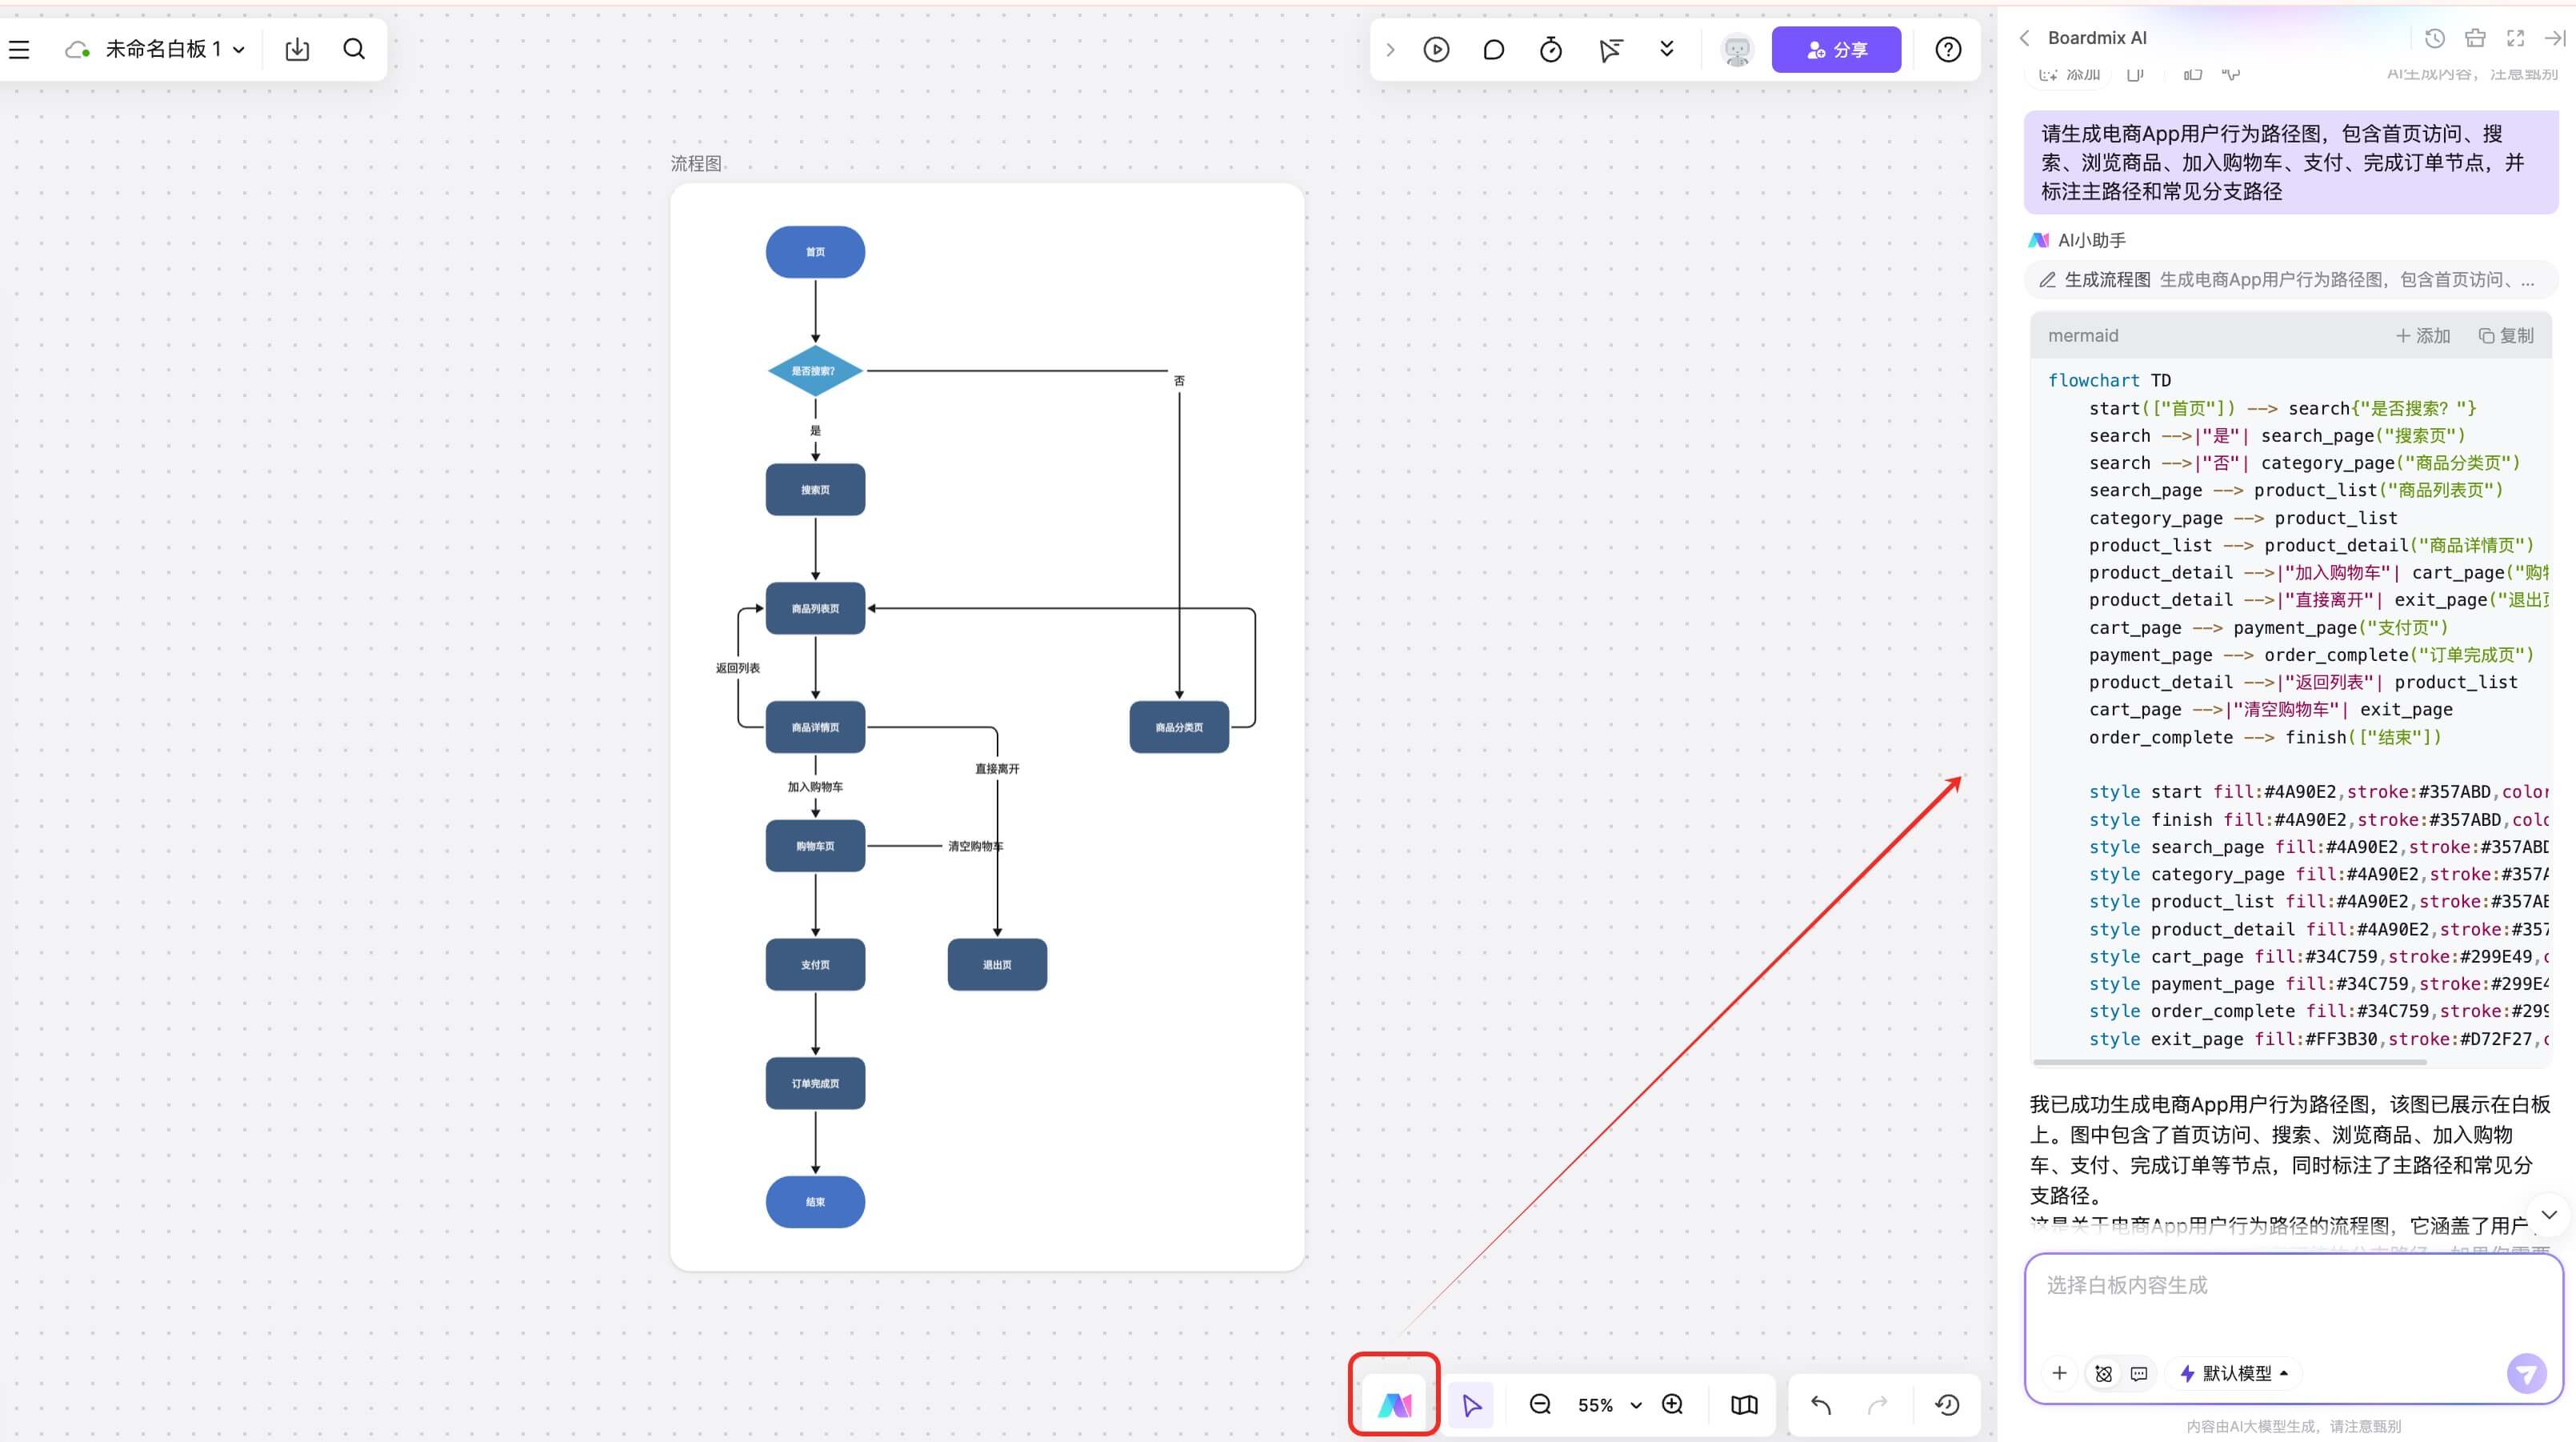Expand the 未命名白板 1 title dropdown
Image resolution: width=2576 pixels, height=1442 pixels.
tap(239, 50)
